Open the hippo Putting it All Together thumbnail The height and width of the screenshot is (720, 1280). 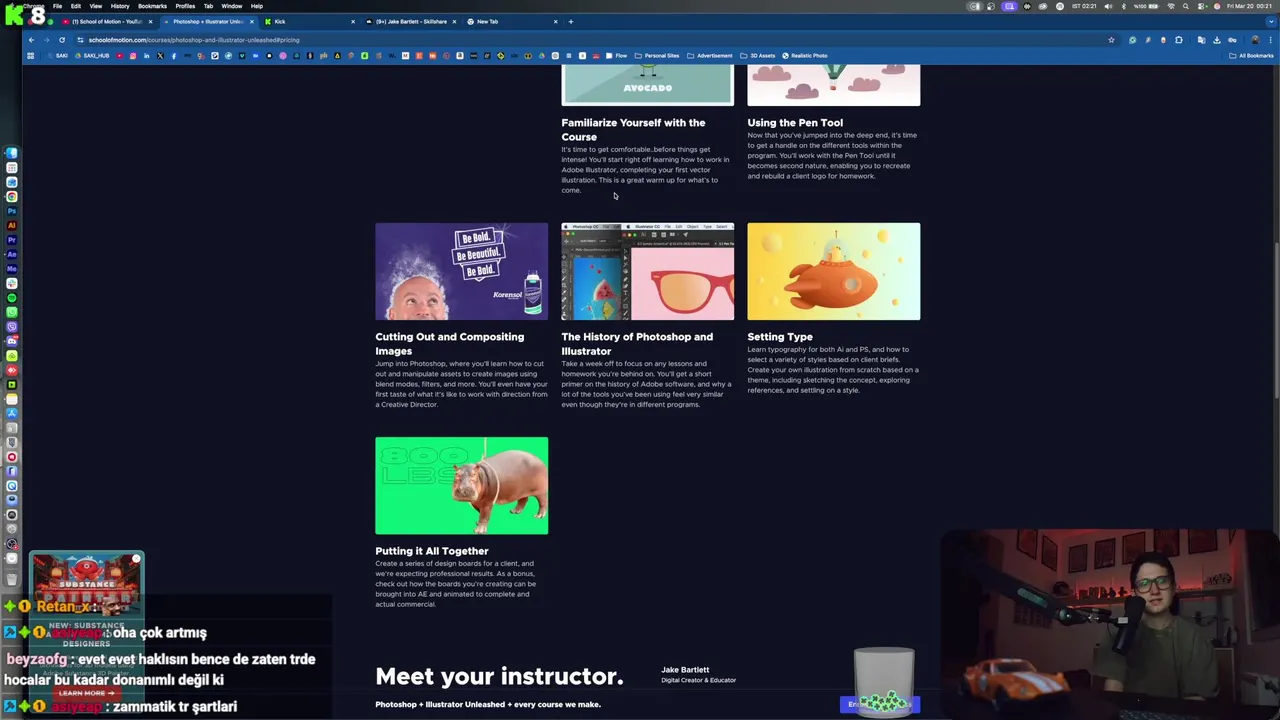point(461,485)
